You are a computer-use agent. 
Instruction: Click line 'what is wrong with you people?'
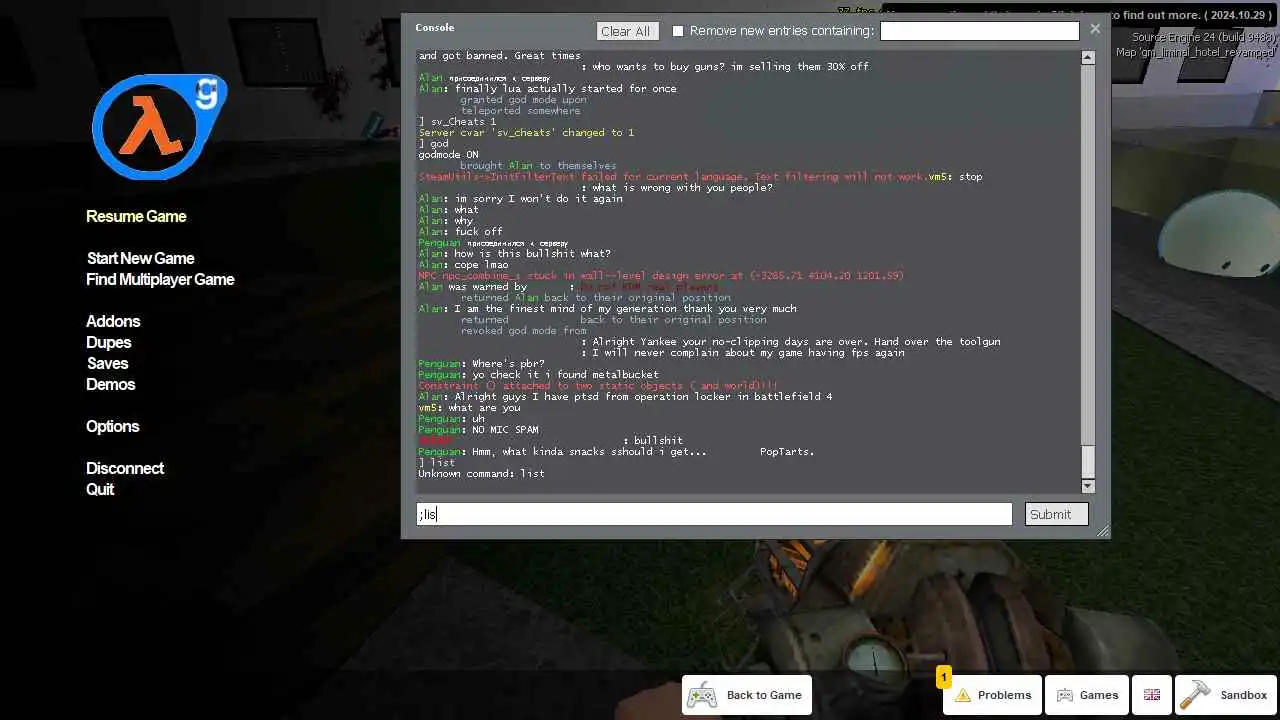[677, 188]
